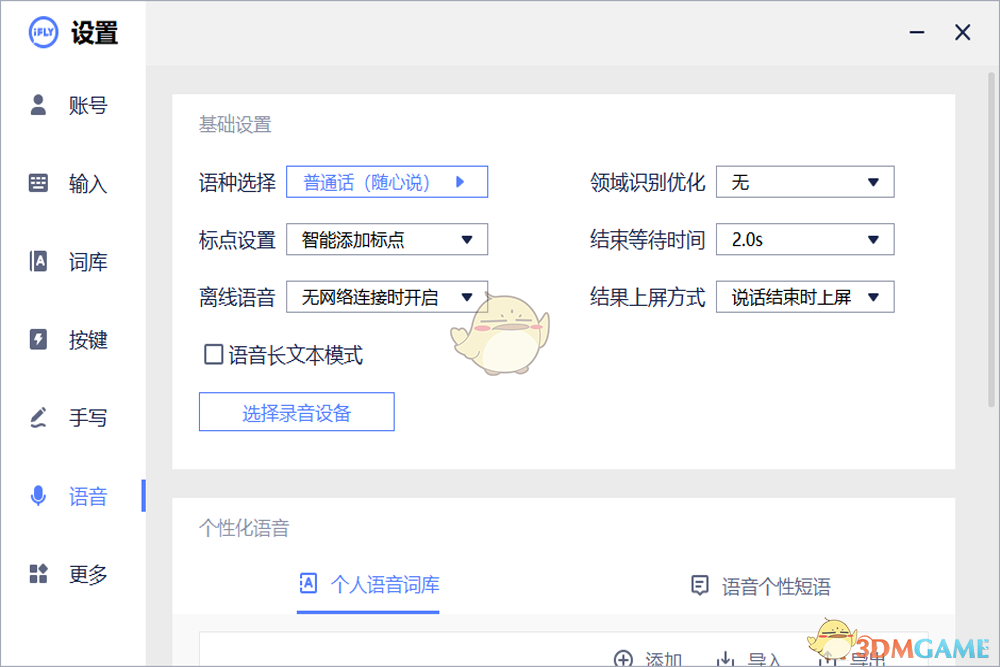Image resolution: width=1000 pixels, height=667 pixels.
Task: Click the 语音 microphone icon
Action: tap(39, 496)
